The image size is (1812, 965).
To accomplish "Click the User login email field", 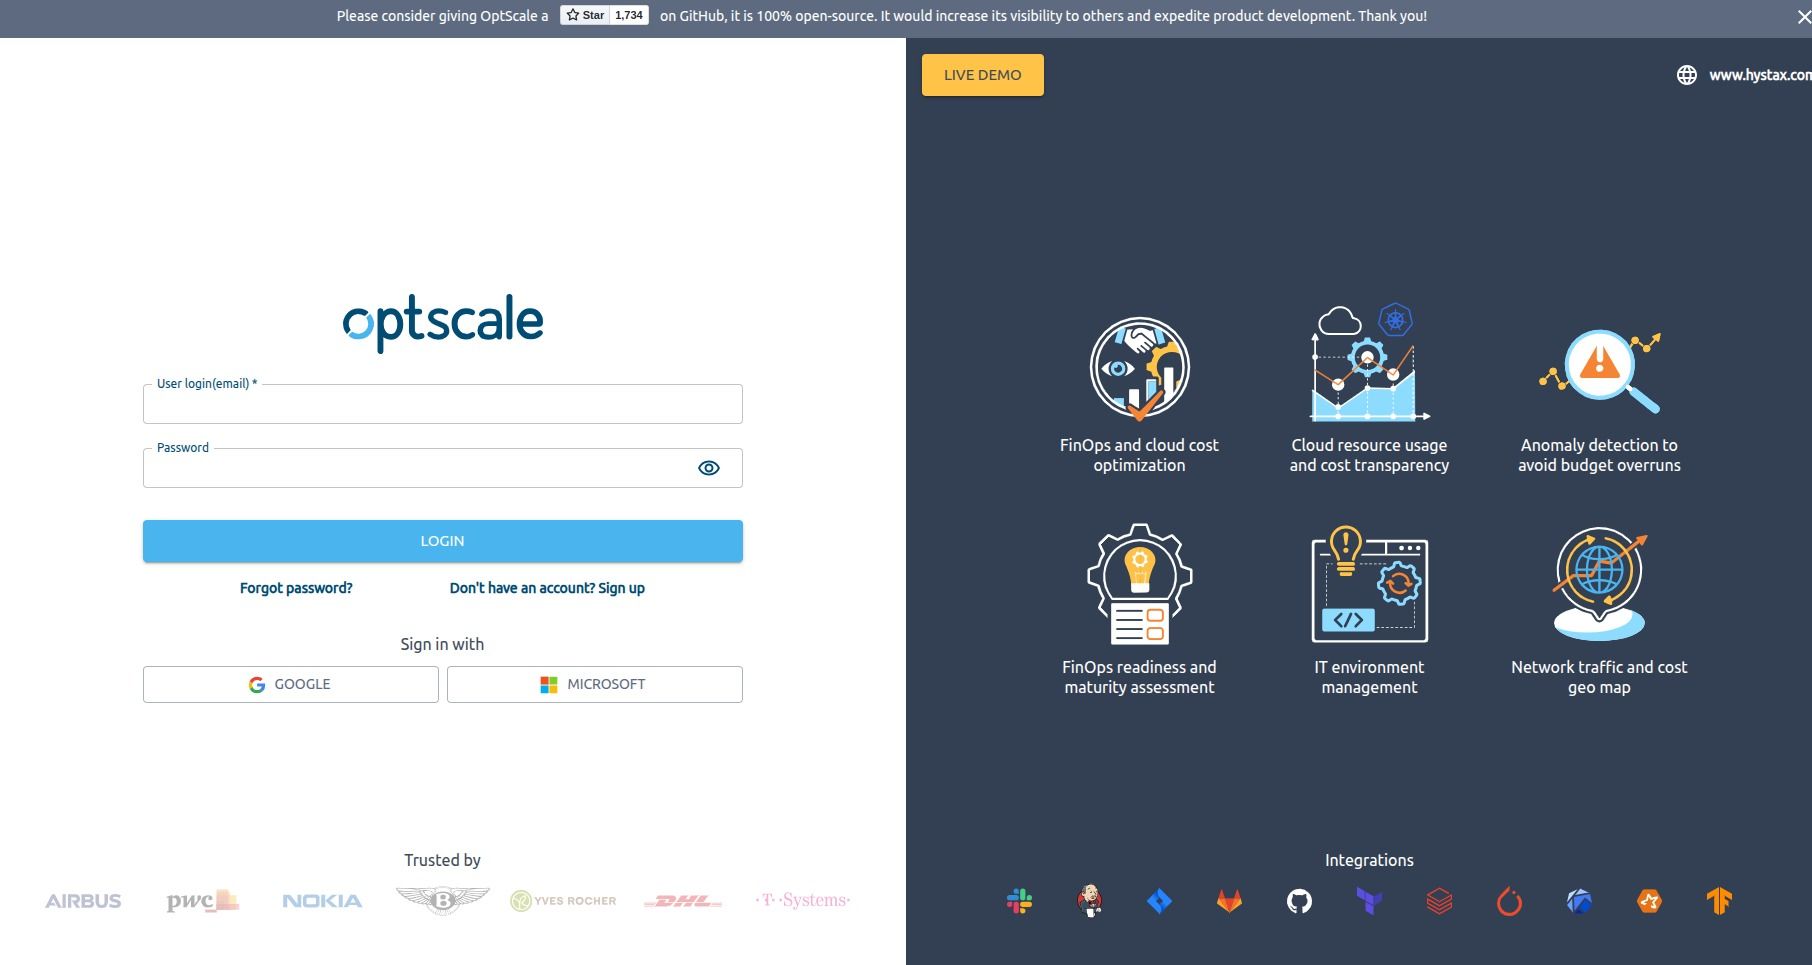I will (x=442, y=404).
